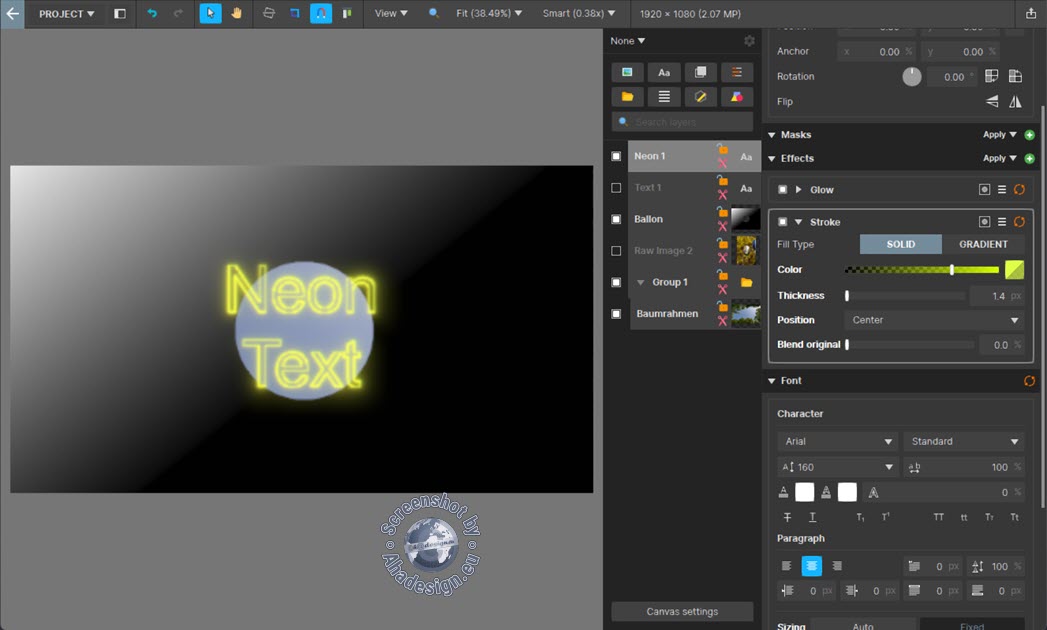This screenshot has width=1047, height=630.
Task: Collapse the Masks section
Action: [772, 135]
